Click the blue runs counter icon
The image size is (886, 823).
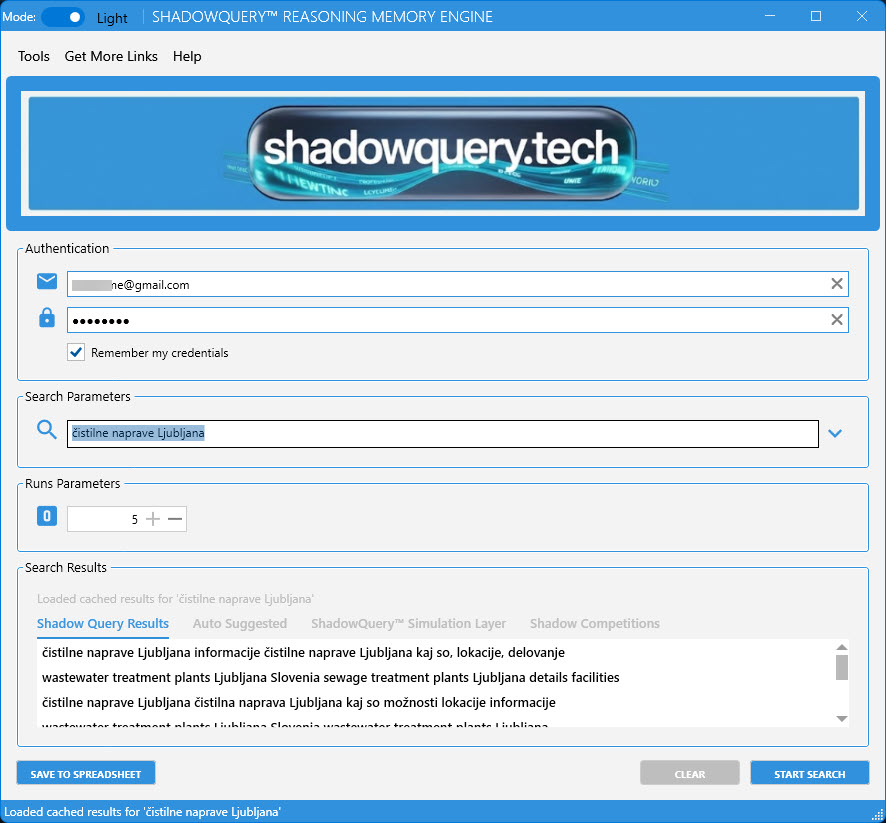[47, 516]
